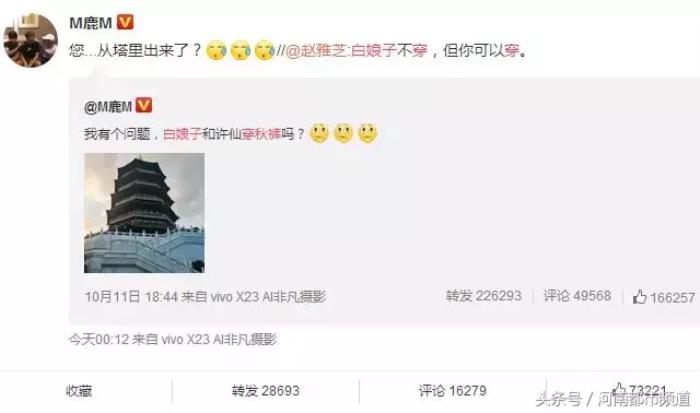Viewport: 700px width, 413px height.
Task: Click the middle smiley emoji in the quoted post
Action: pos(343,133)
